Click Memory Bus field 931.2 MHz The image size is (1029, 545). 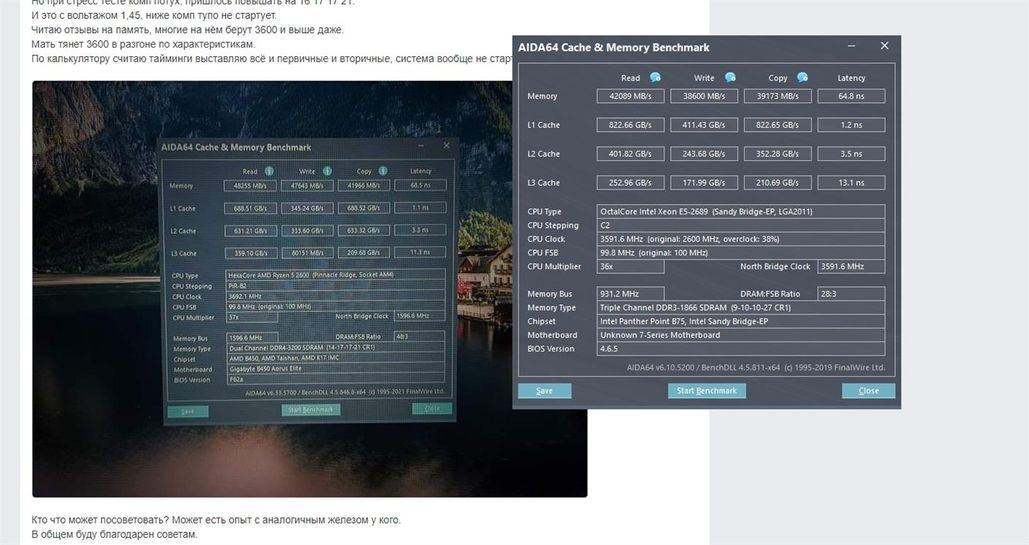(x=630, y=294)
